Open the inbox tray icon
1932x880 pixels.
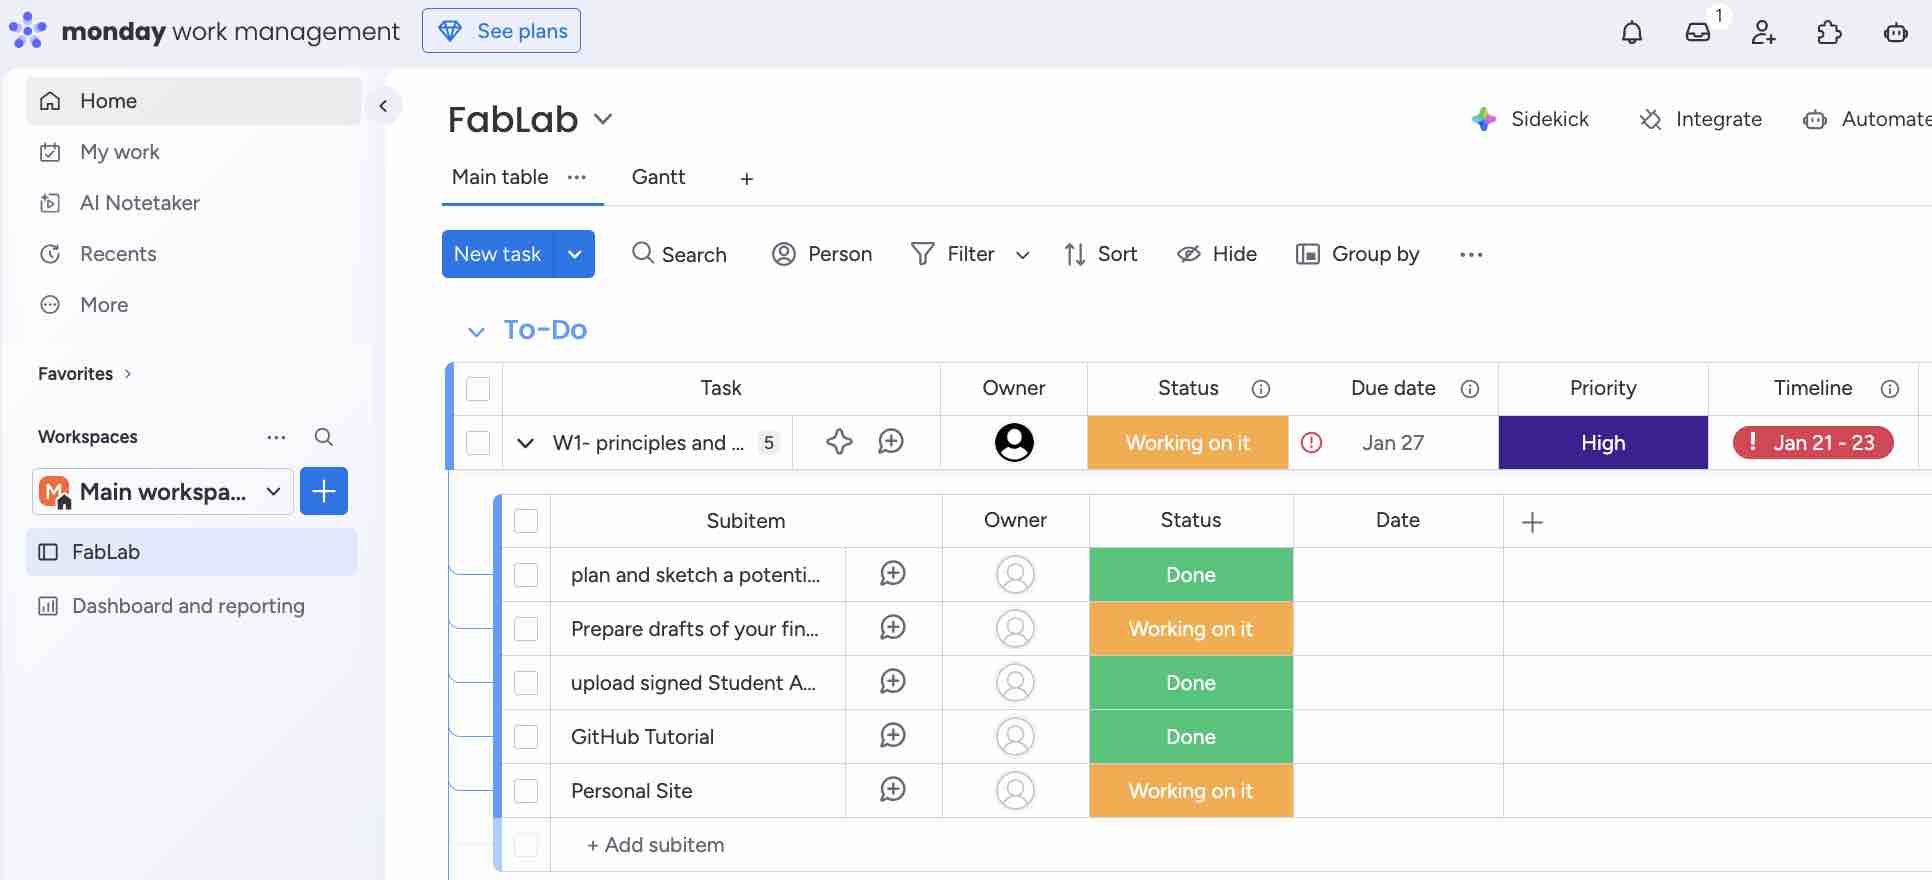click(1698, 33)
